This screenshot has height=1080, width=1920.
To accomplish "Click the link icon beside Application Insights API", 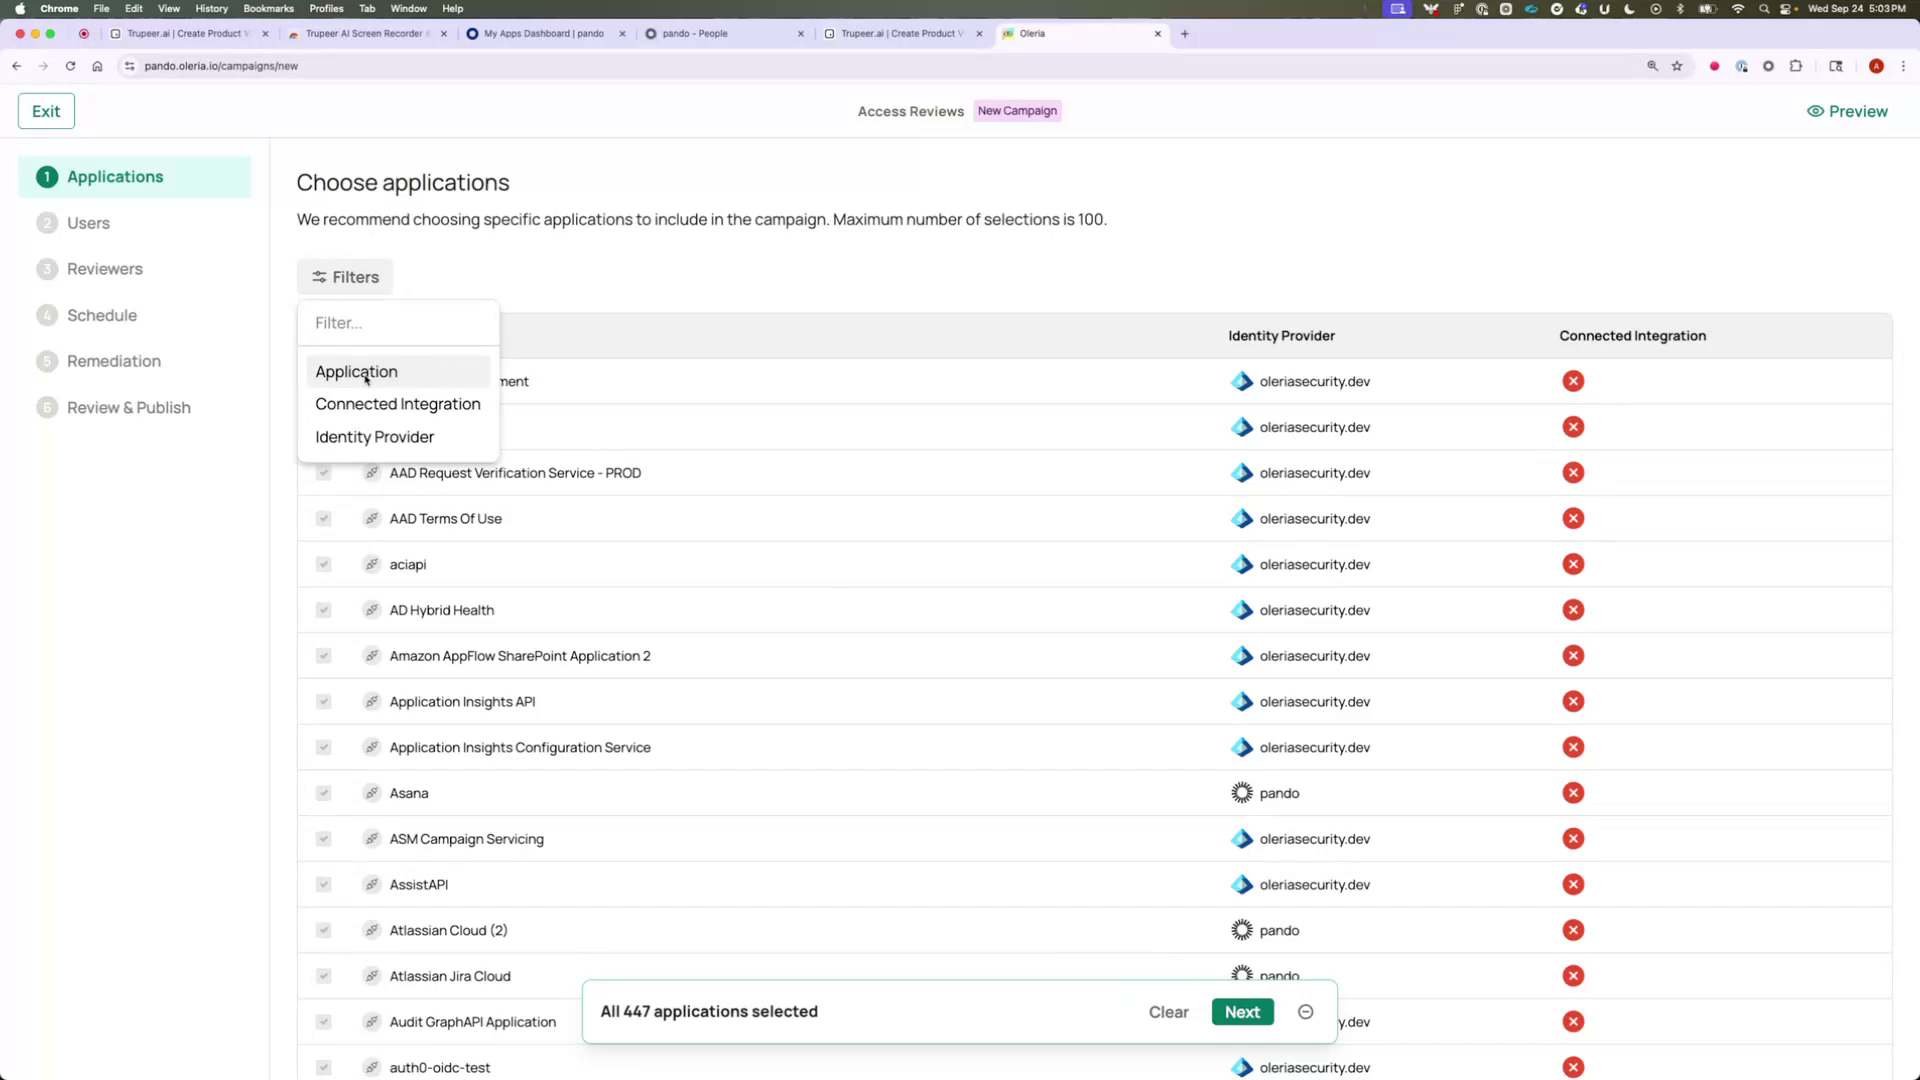I will 372,701.
